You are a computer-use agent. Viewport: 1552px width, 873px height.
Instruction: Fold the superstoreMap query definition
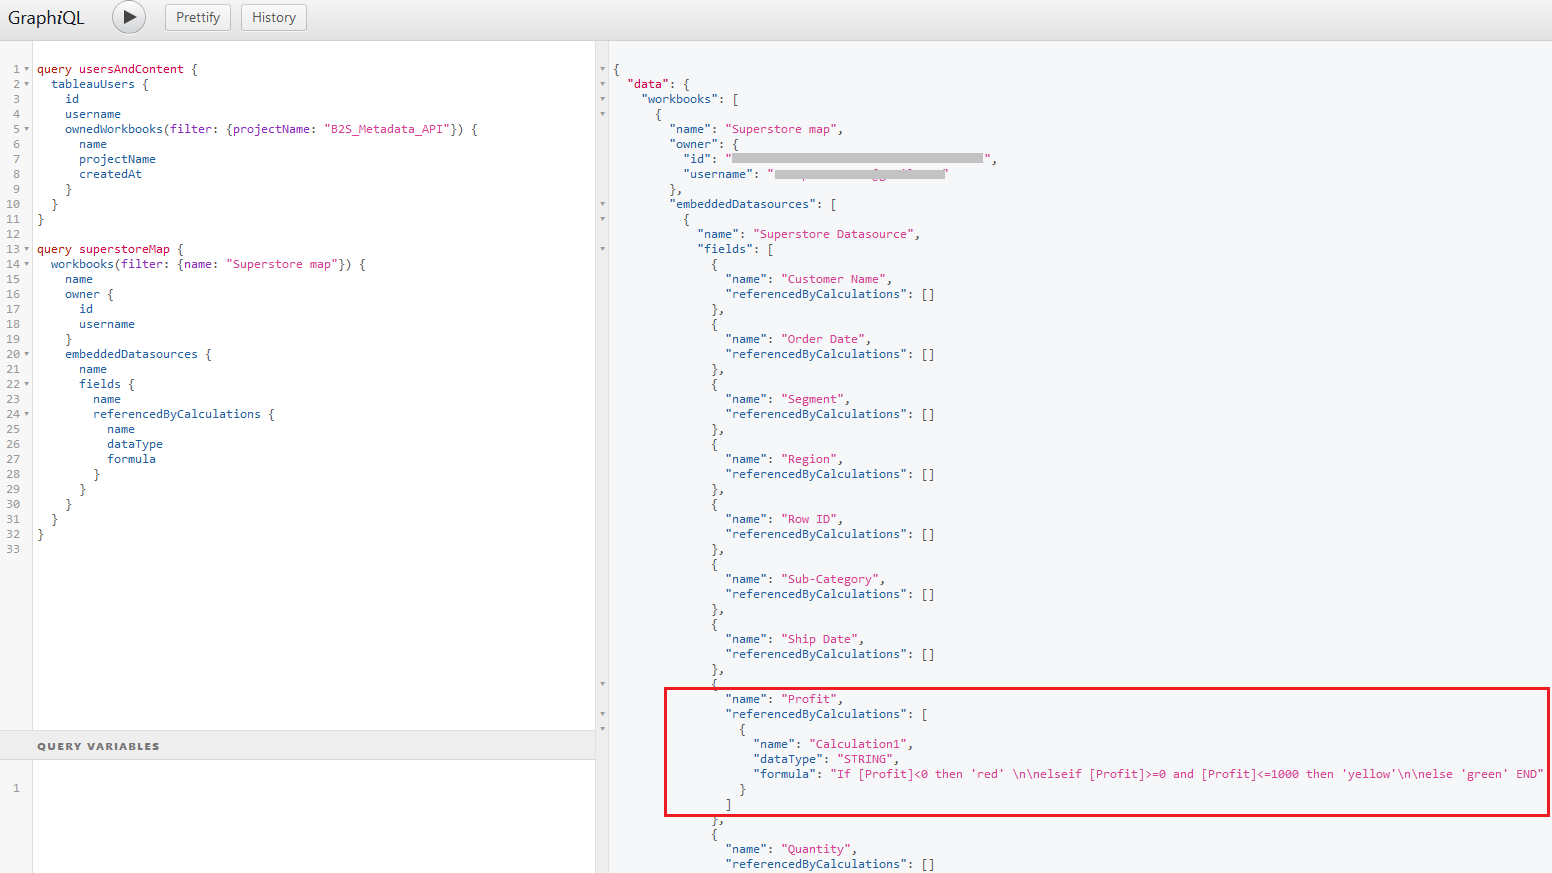(27, 249)
